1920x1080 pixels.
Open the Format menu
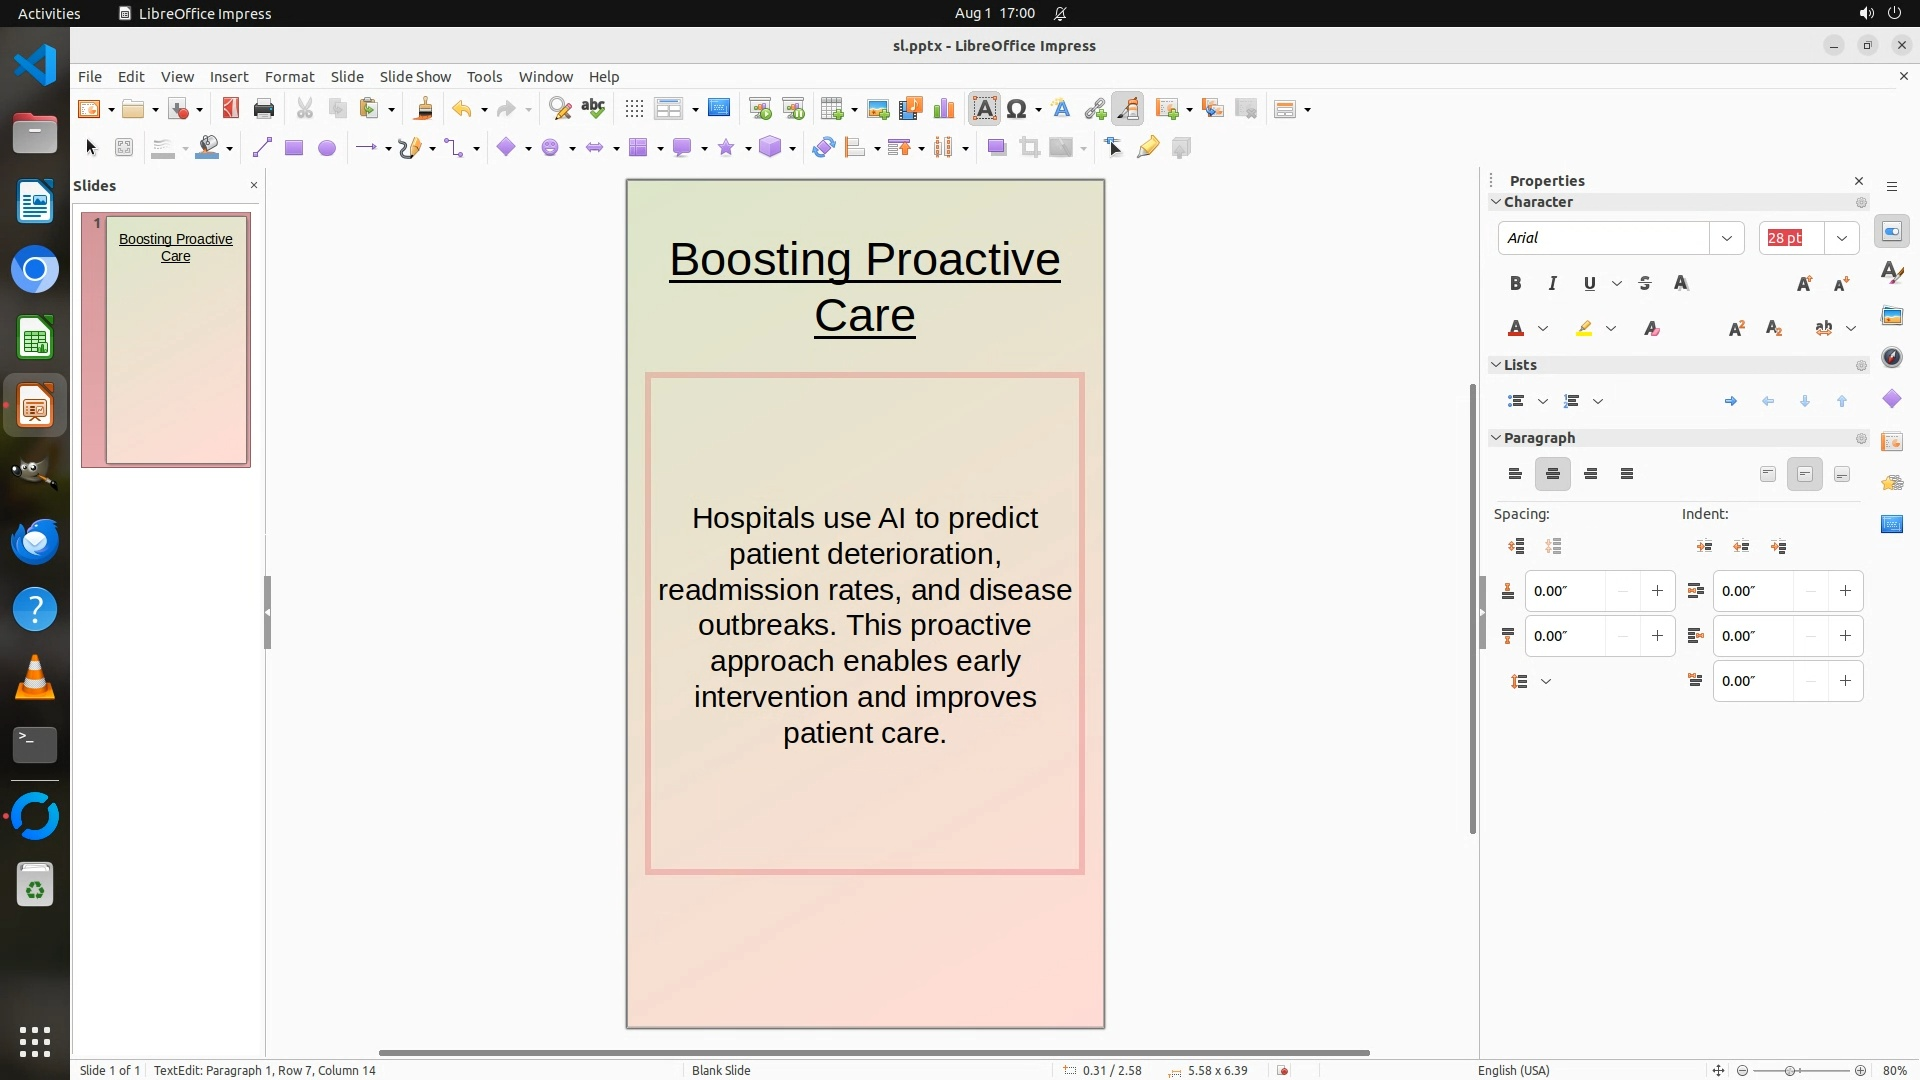pos(289,77)
